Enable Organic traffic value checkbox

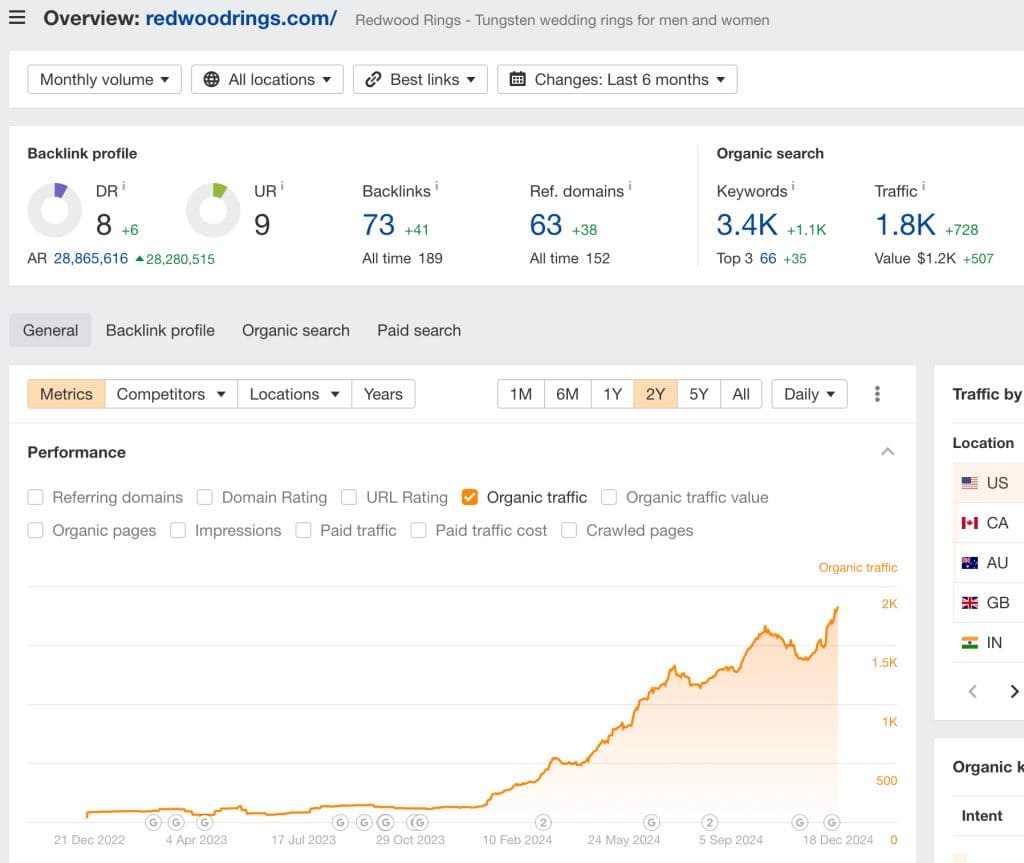coord(609,497)
